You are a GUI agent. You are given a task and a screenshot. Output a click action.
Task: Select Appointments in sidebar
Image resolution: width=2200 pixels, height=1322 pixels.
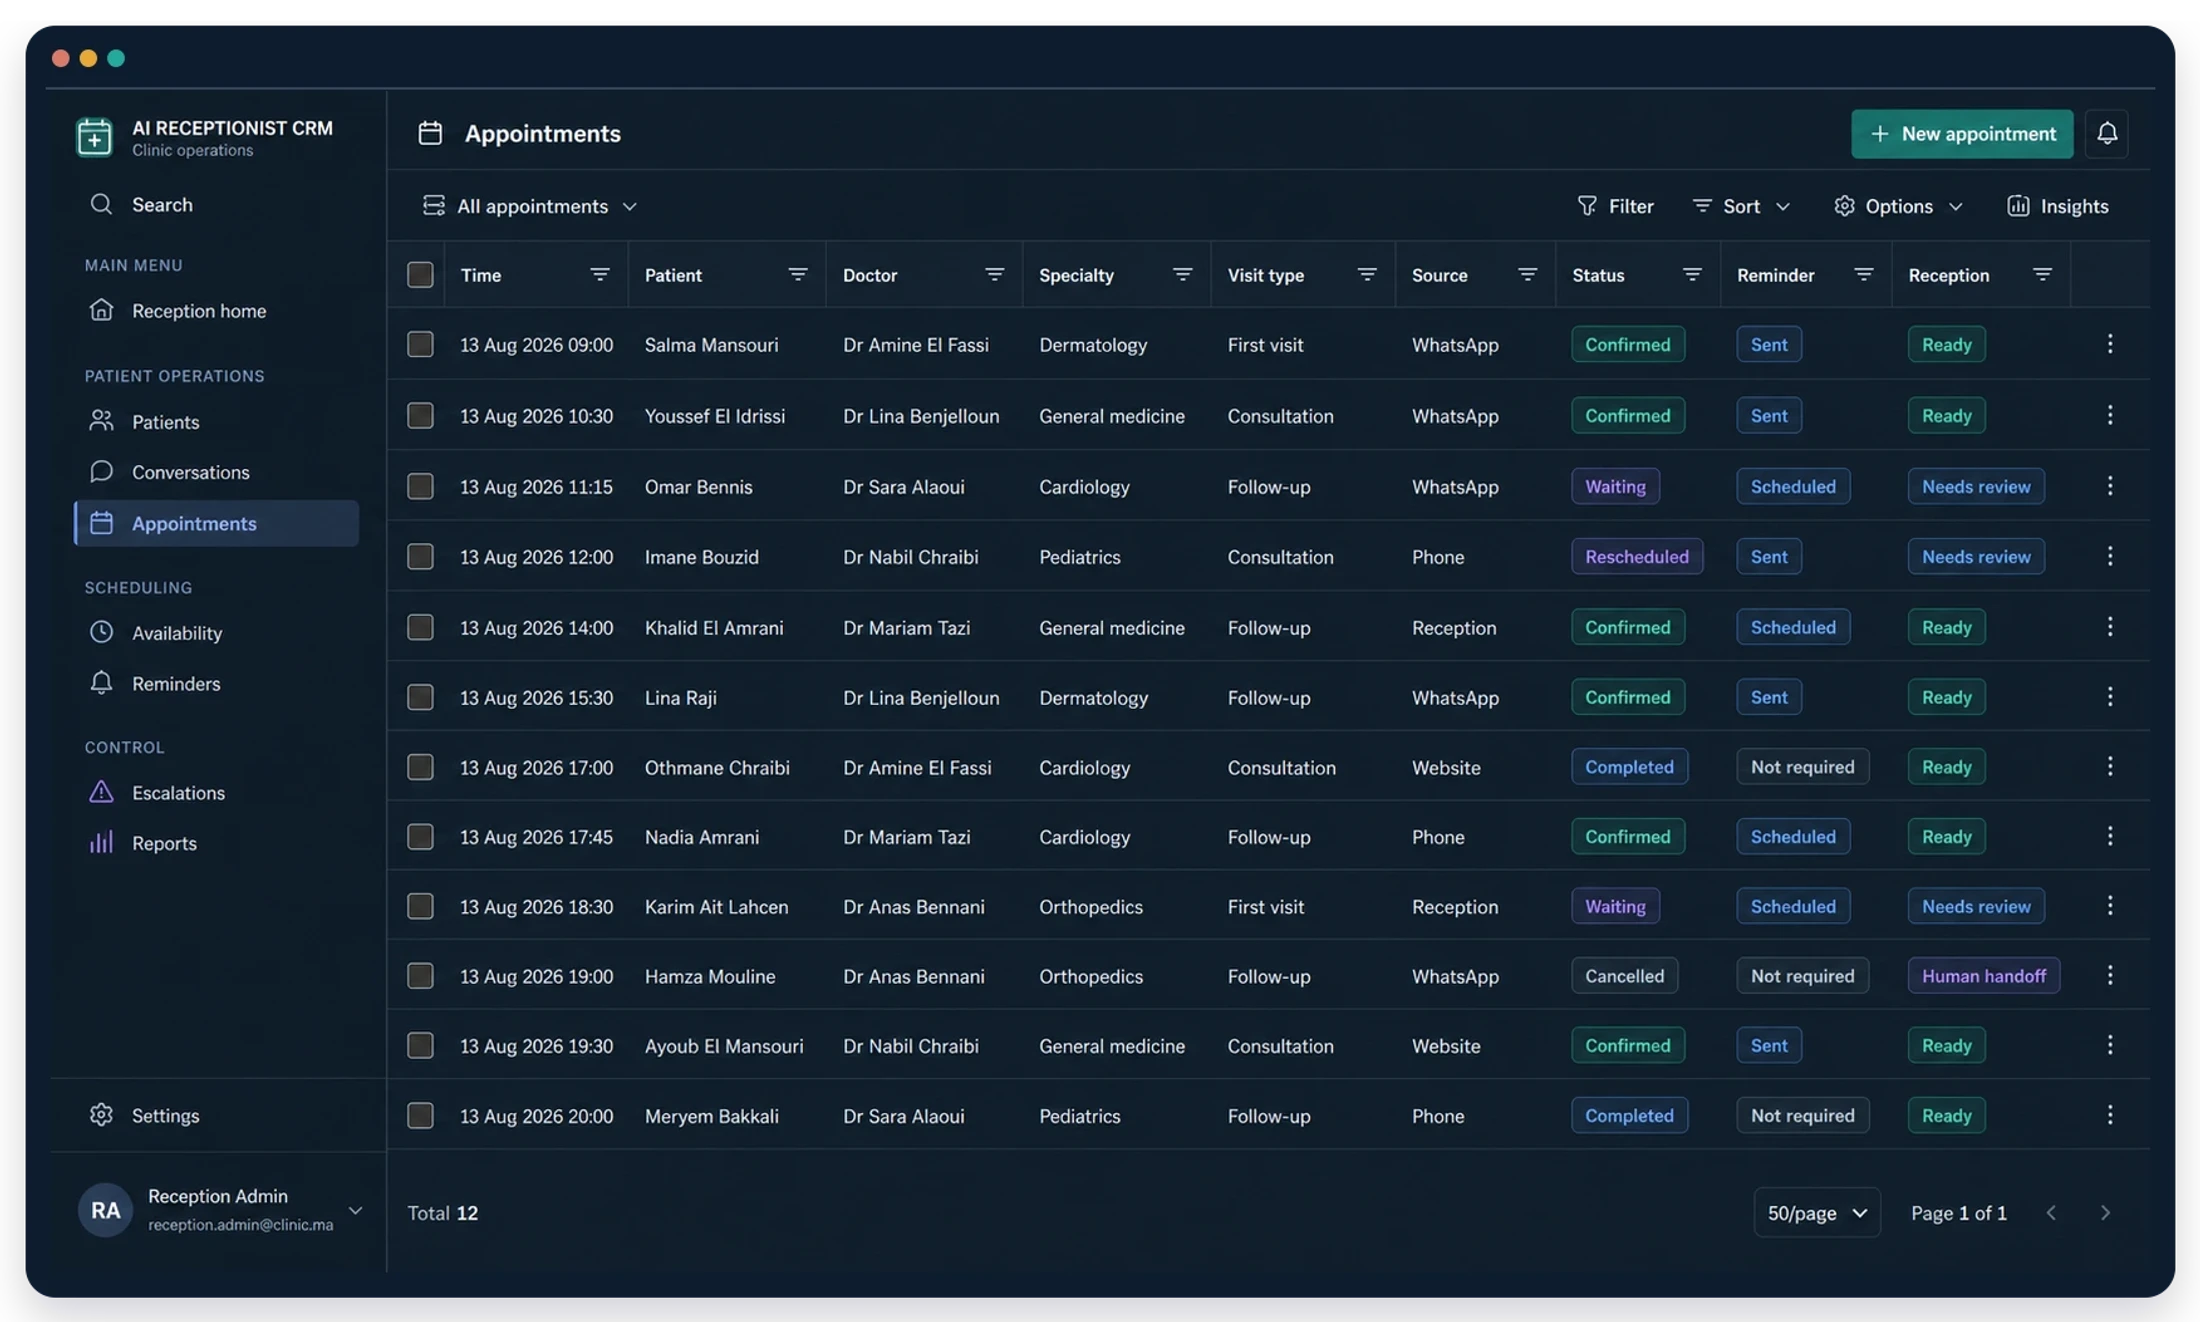point(216,523)
